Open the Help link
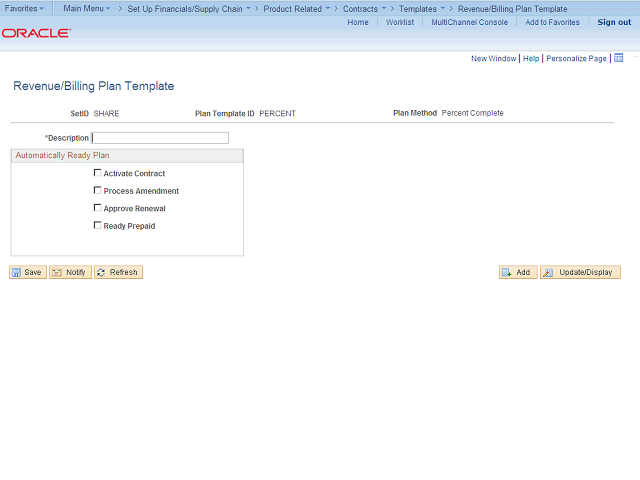640x480 pixels. (x=531, y=58)
